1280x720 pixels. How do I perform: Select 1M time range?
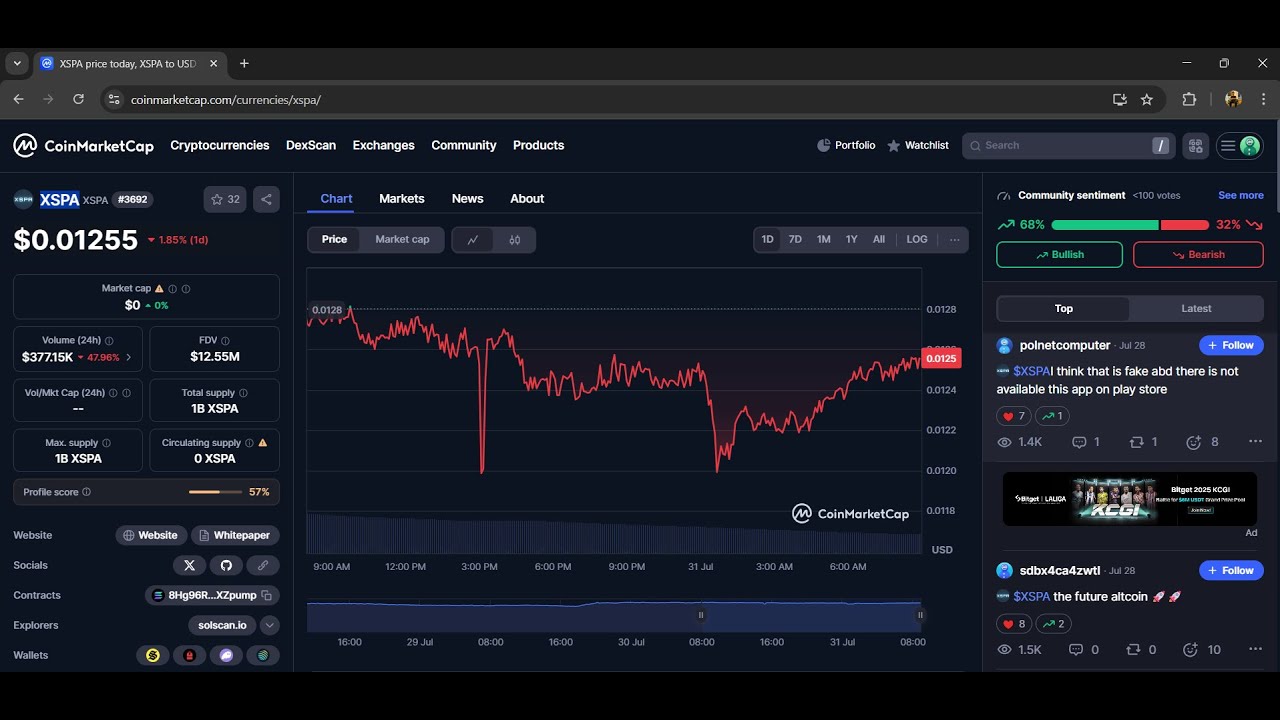[824, 240]
